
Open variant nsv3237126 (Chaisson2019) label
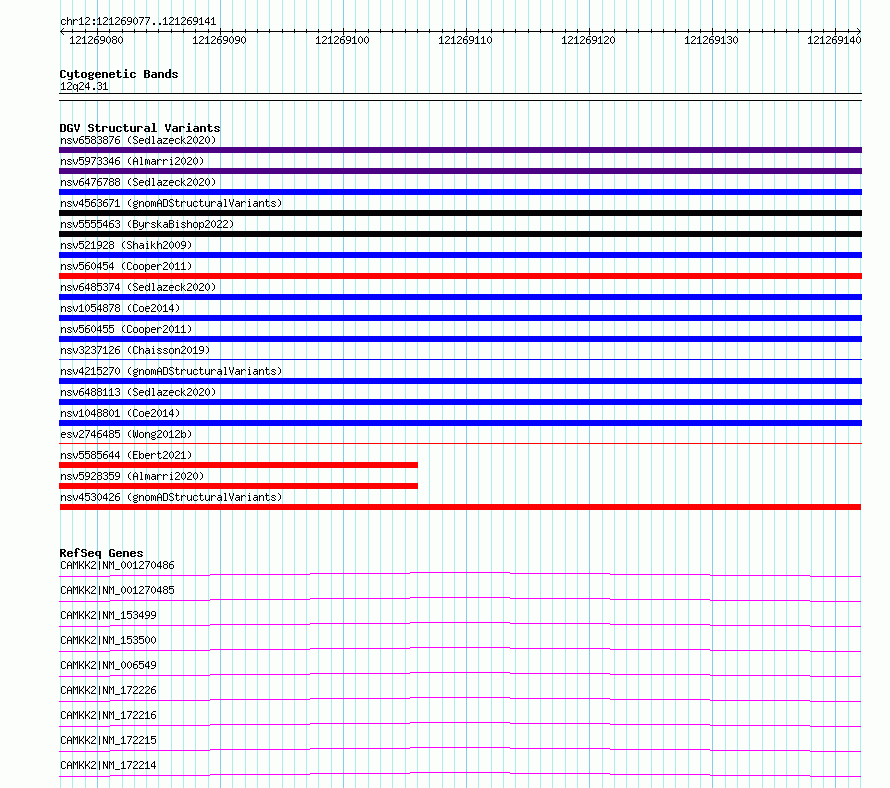coord(135,350)
